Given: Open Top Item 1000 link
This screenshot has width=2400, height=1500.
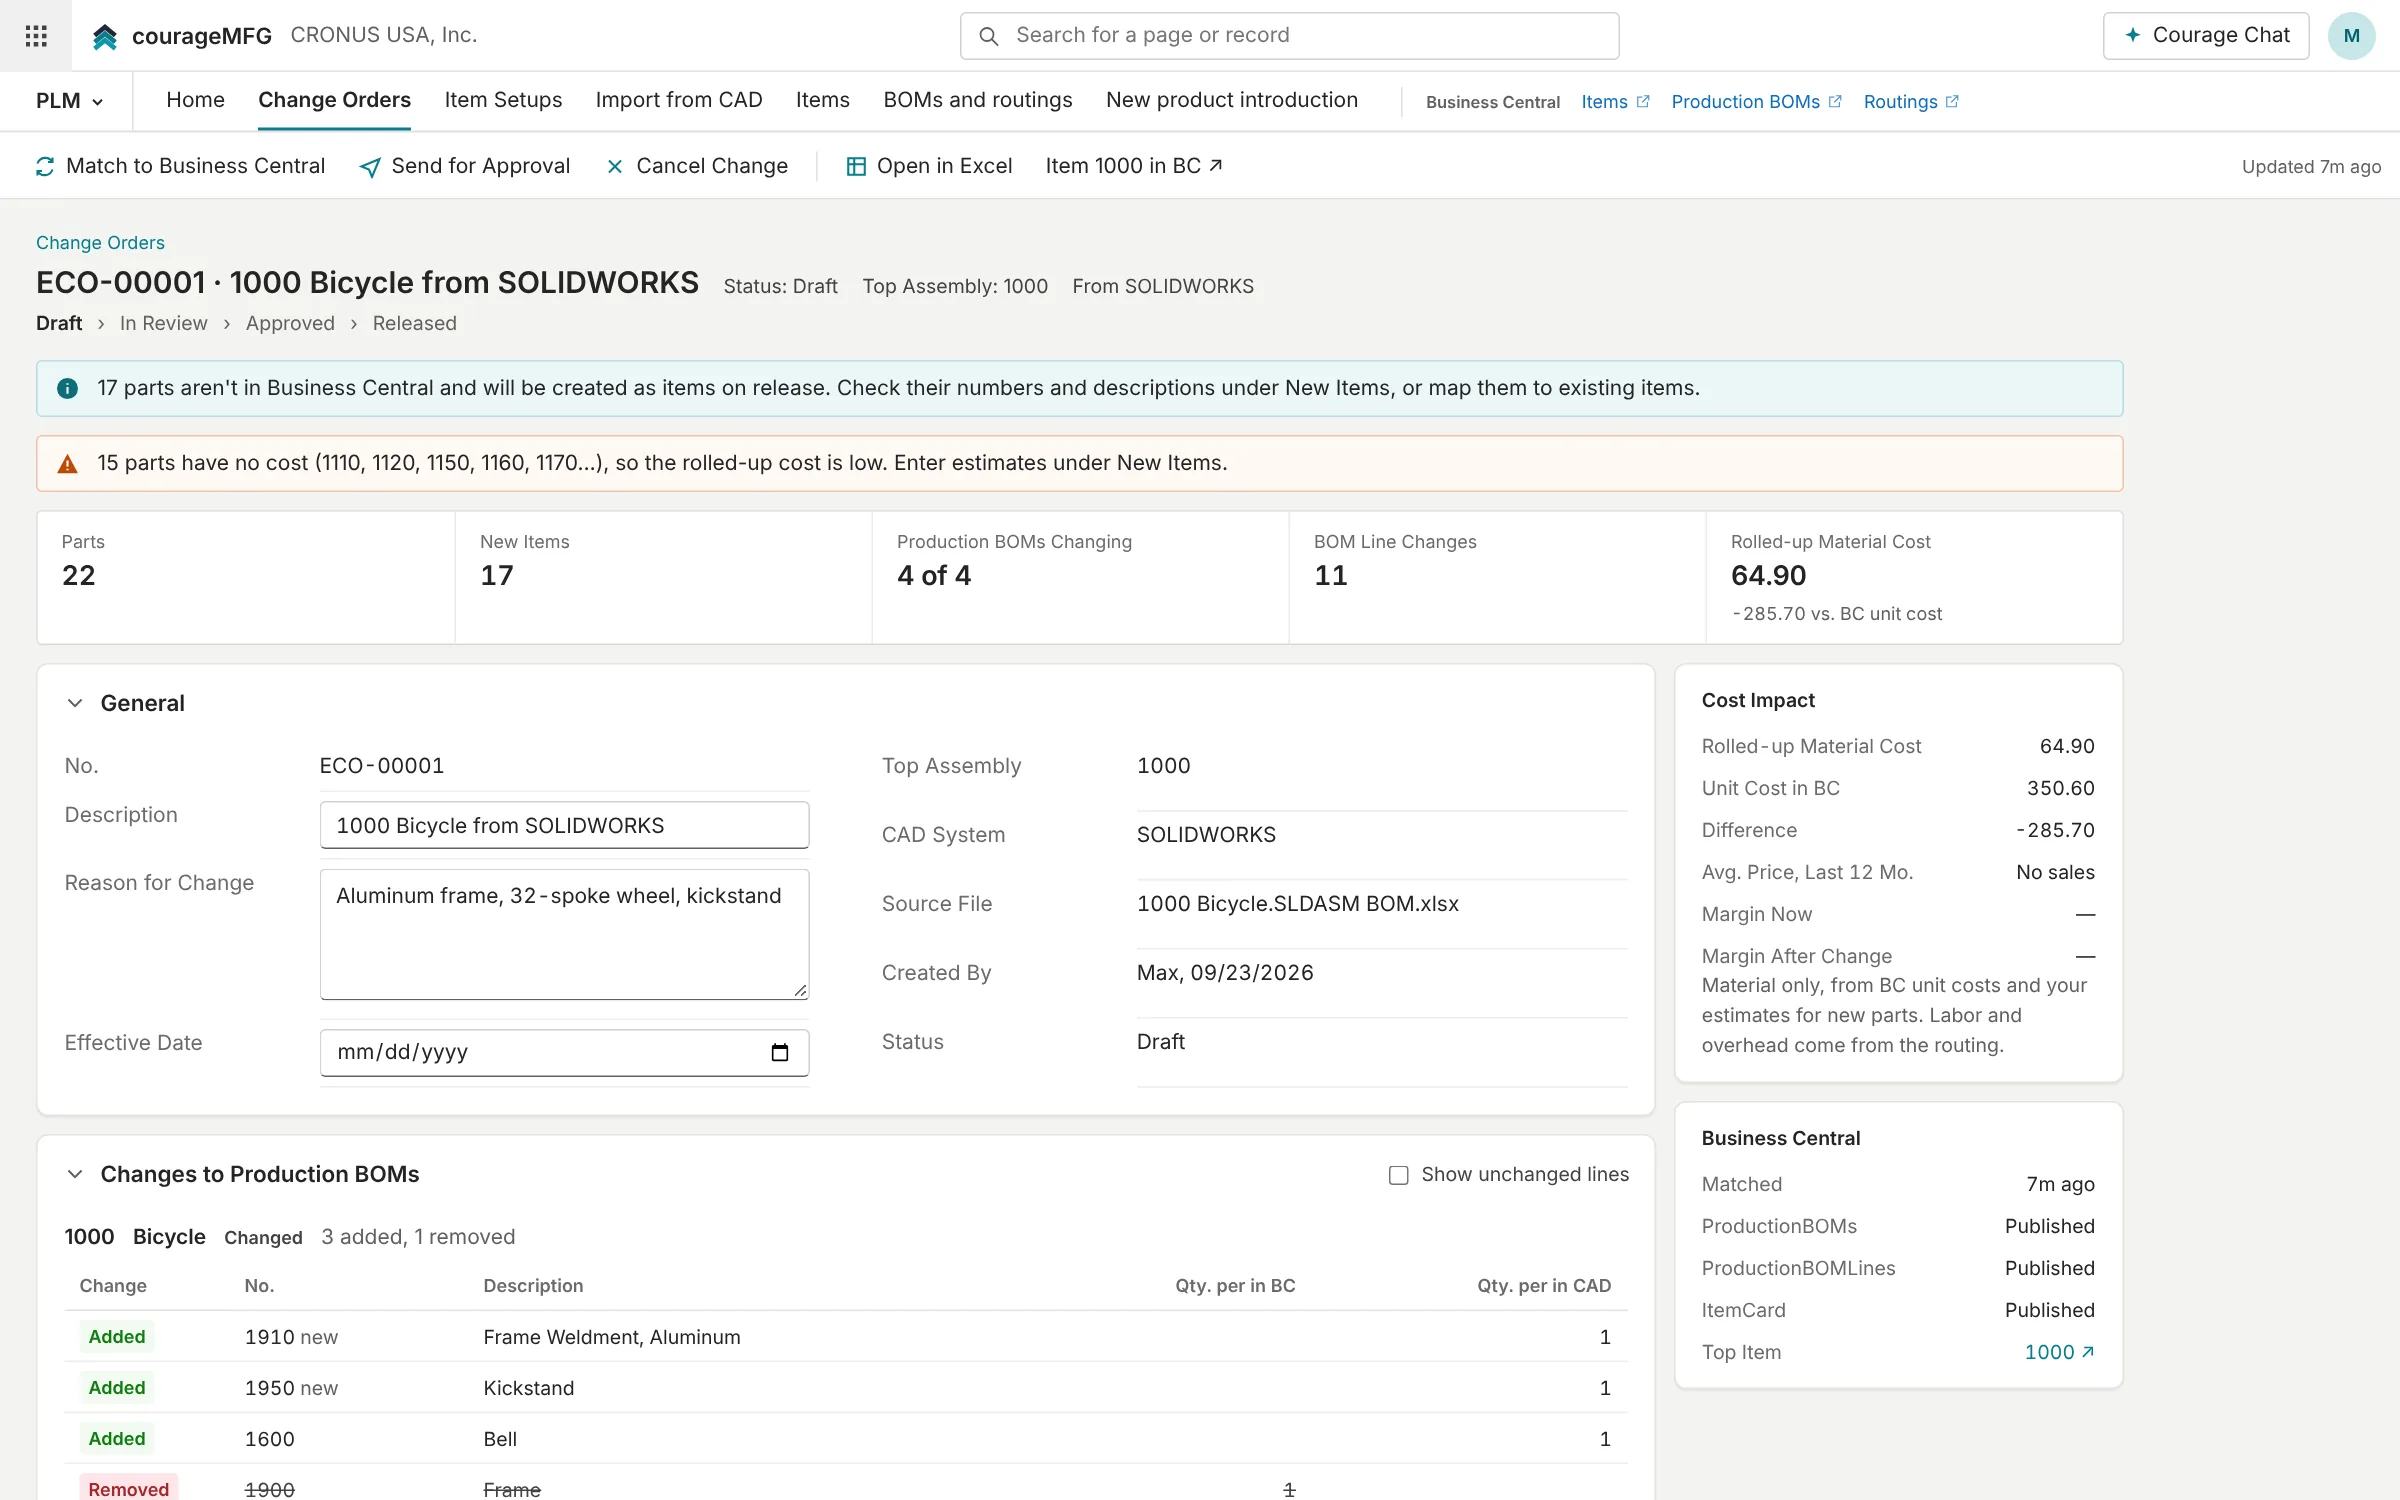Looking at the screenshot, I should 2059,1352.
